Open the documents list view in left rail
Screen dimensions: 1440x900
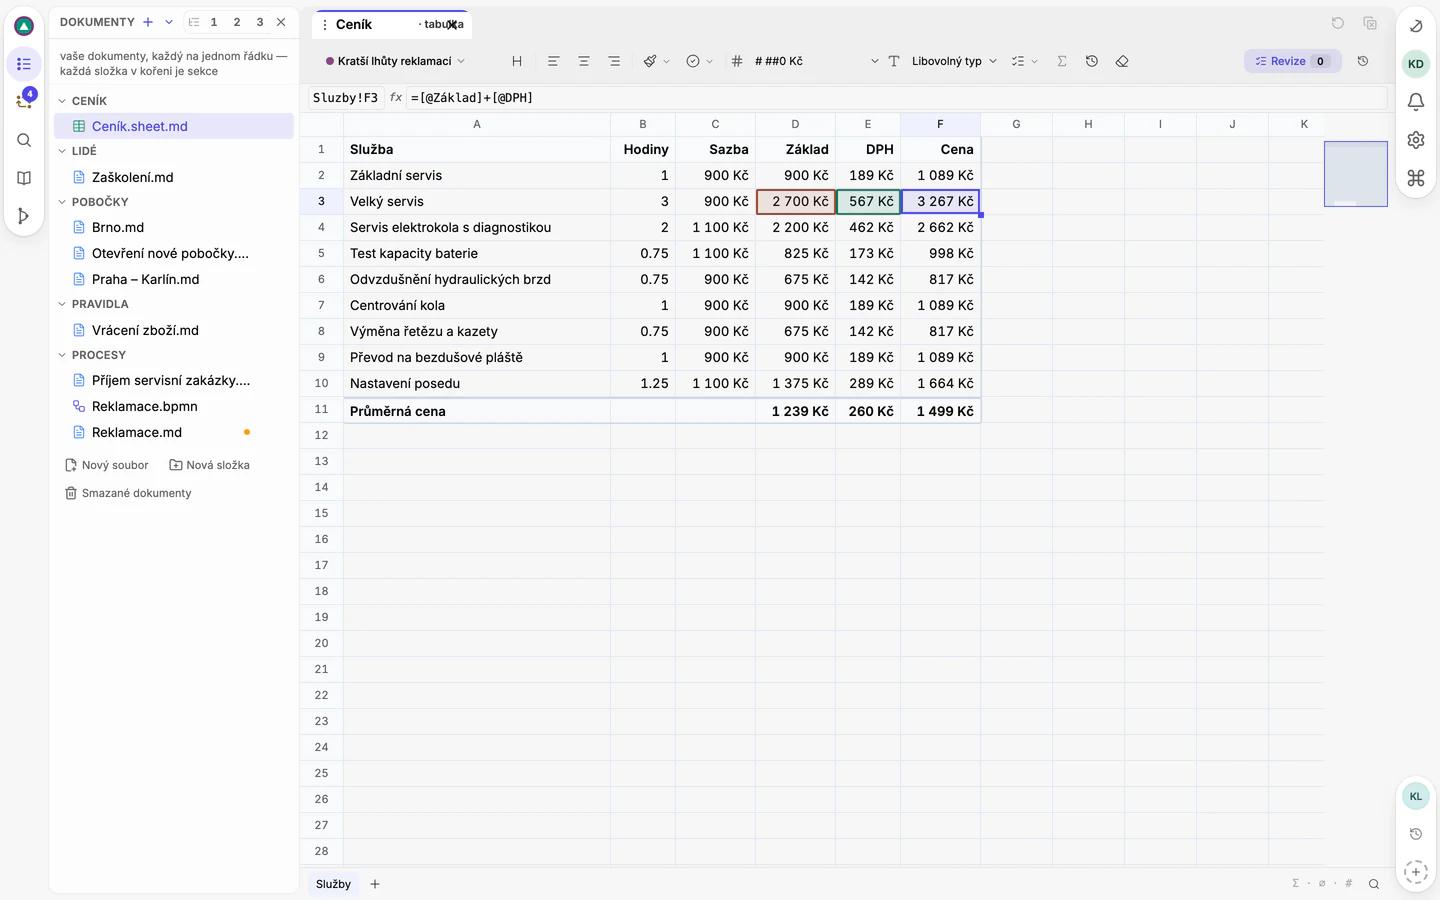click(24, 64)
